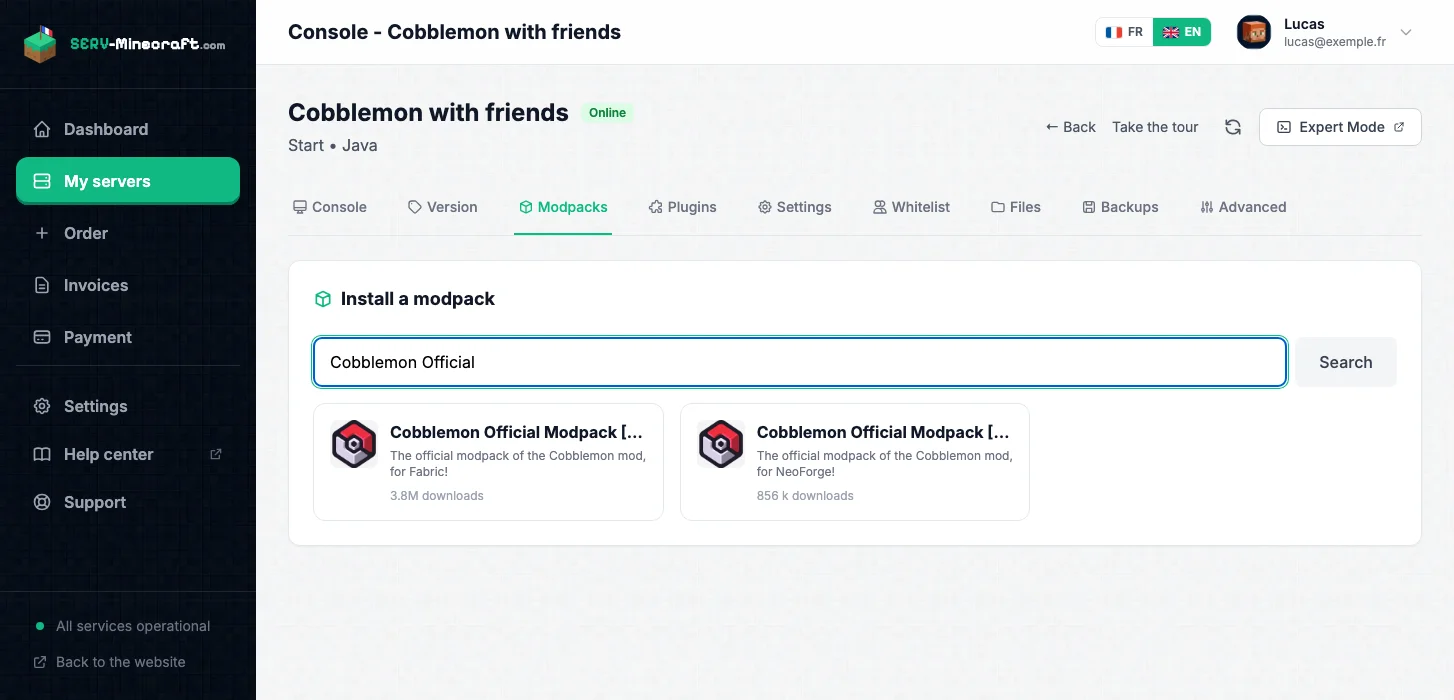Image resolution: width=1454 pixels, height=700 pixels.
Task: Click the '3.8M downloads' text
Action: click(x=437, y=496)
